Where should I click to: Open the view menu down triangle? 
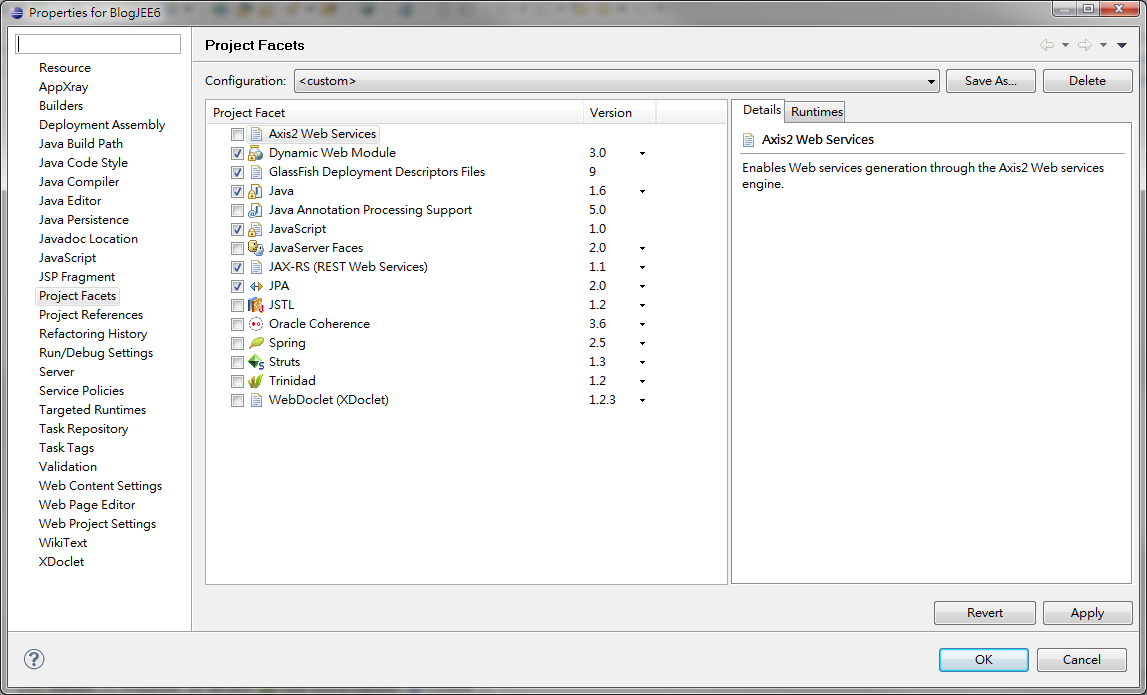coord(1122,45)
